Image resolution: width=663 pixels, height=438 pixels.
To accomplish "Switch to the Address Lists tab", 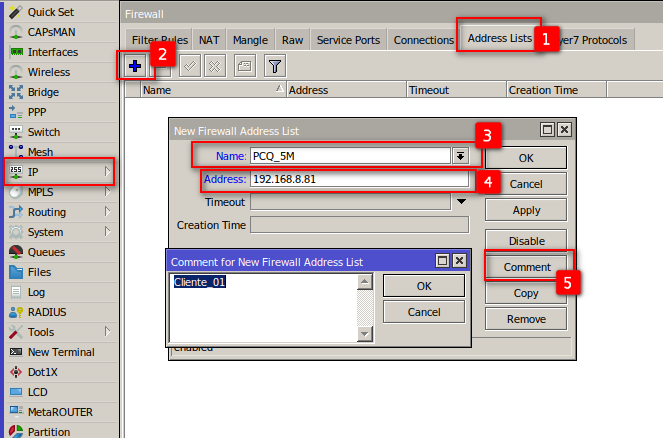I will 499,39.
